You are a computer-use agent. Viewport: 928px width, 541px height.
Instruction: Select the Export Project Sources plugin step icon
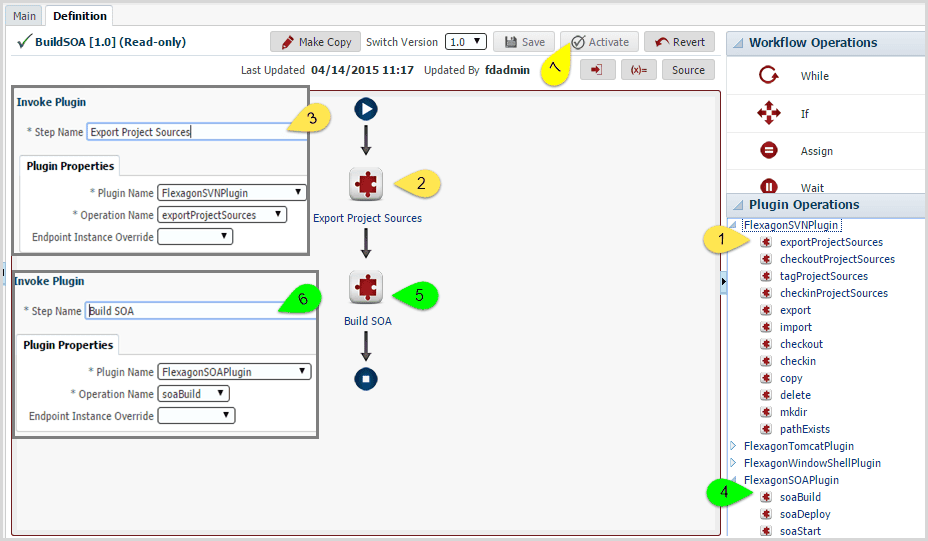pyautogui.click(x=366, y=184)
